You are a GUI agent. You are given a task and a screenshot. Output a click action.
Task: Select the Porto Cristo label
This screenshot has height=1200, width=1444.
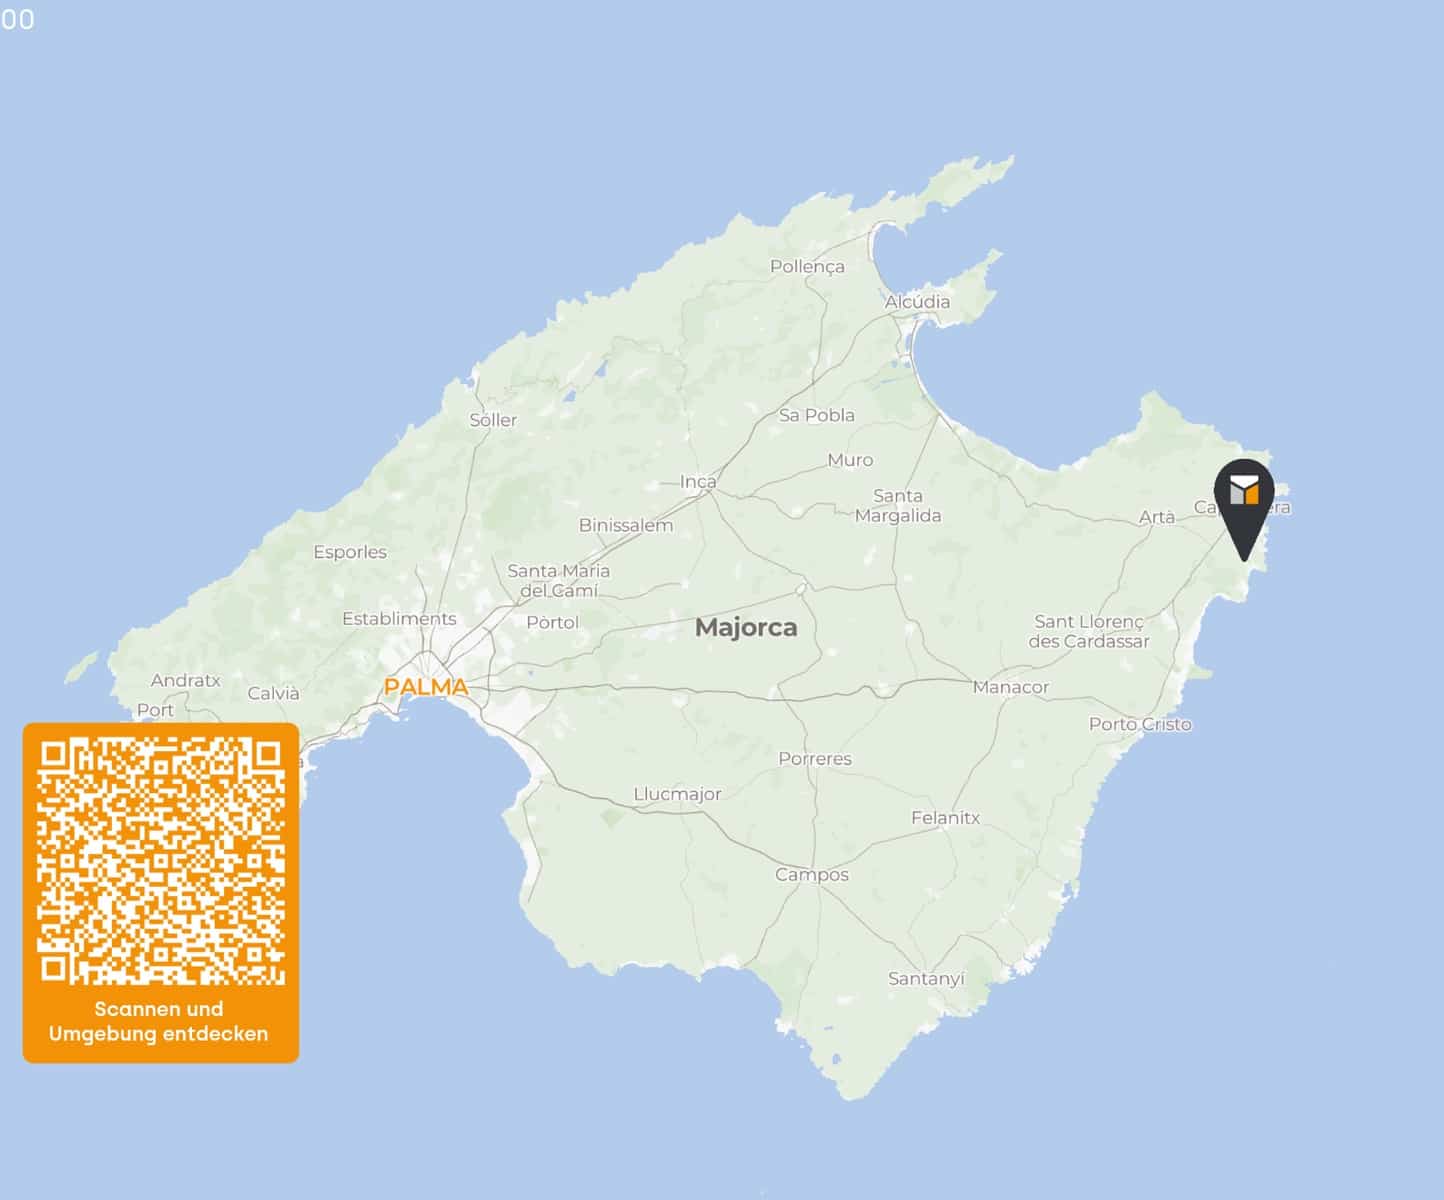click(x=1140, y=724)
